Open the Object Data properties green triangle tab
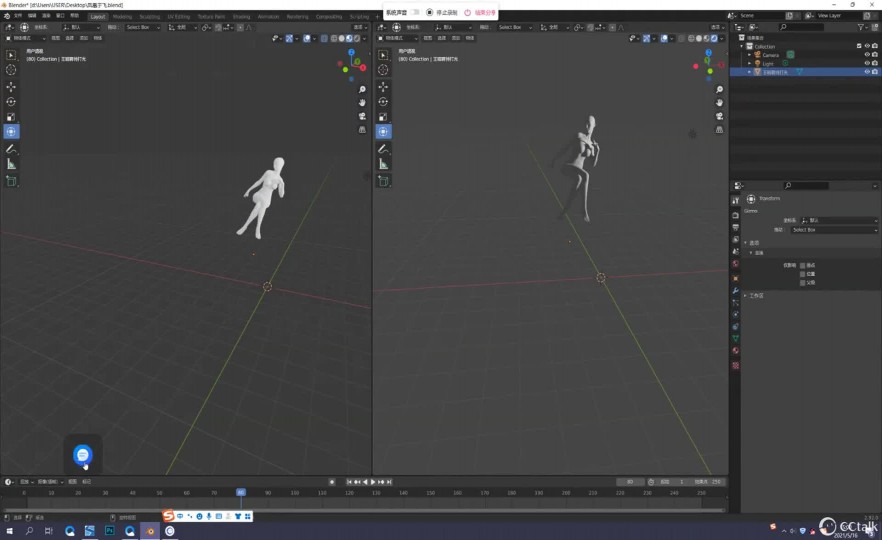This screenshot has height=540, width=882. (735, 339)
